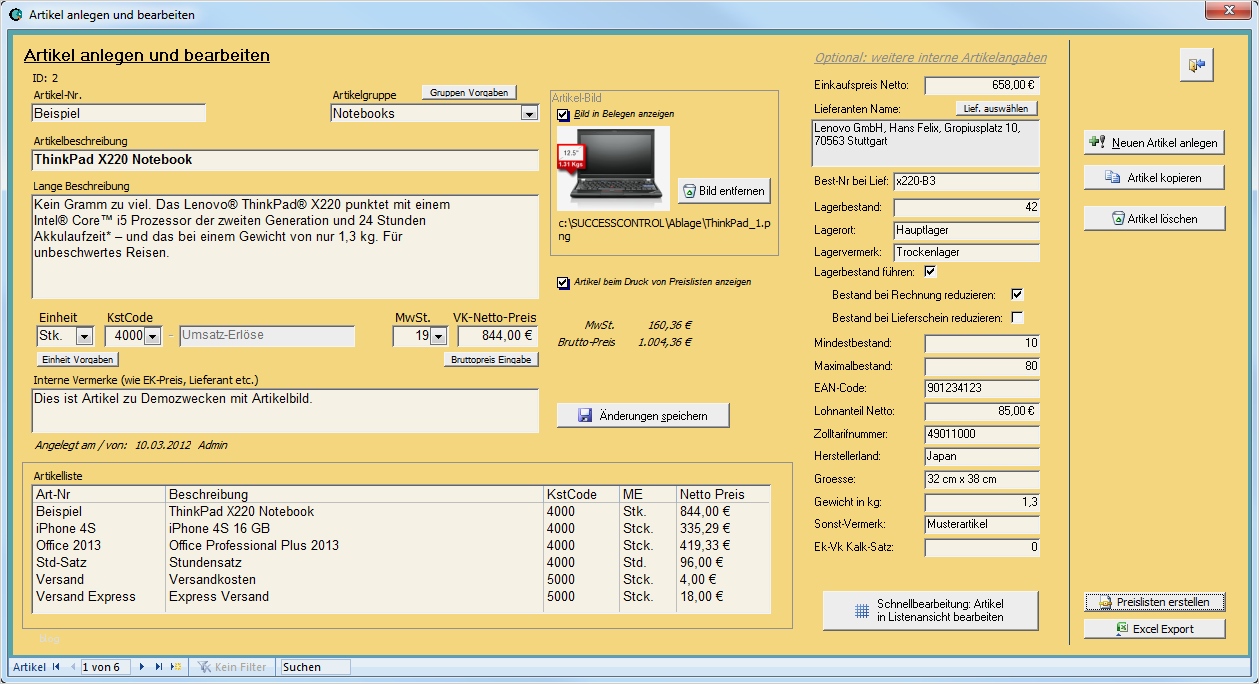Disable Lagerbestand führen checkbox
Viewport: 1259px width, 684px height.
click(930, 271)
